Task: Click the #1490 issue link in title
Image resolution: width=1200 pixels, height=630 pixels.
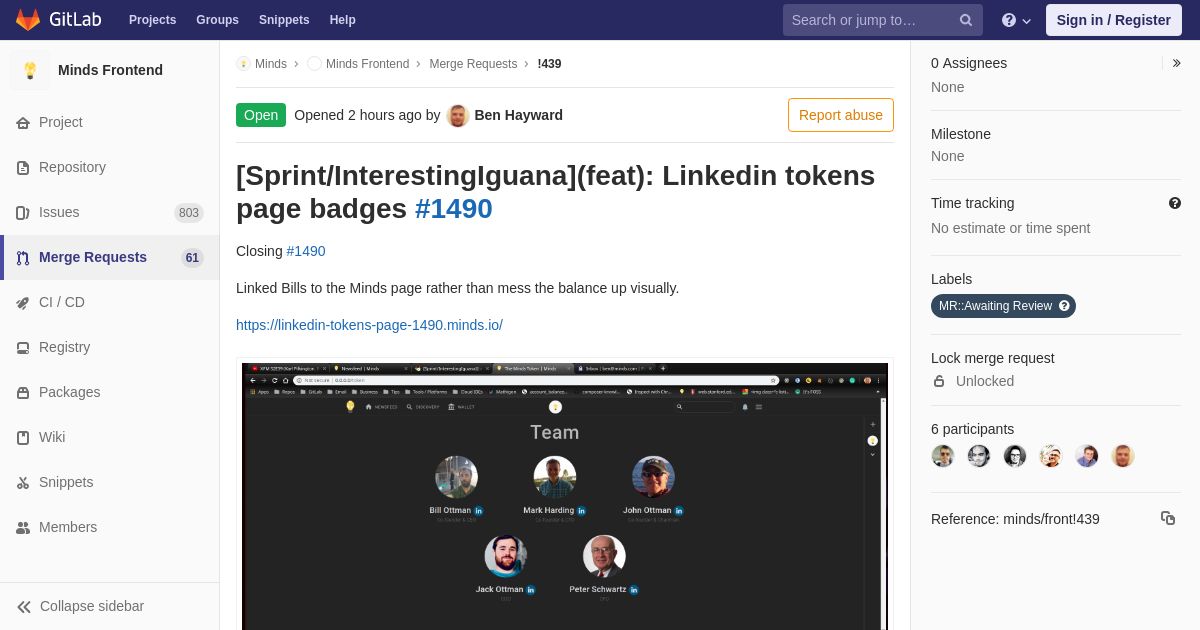Action: 454,209
